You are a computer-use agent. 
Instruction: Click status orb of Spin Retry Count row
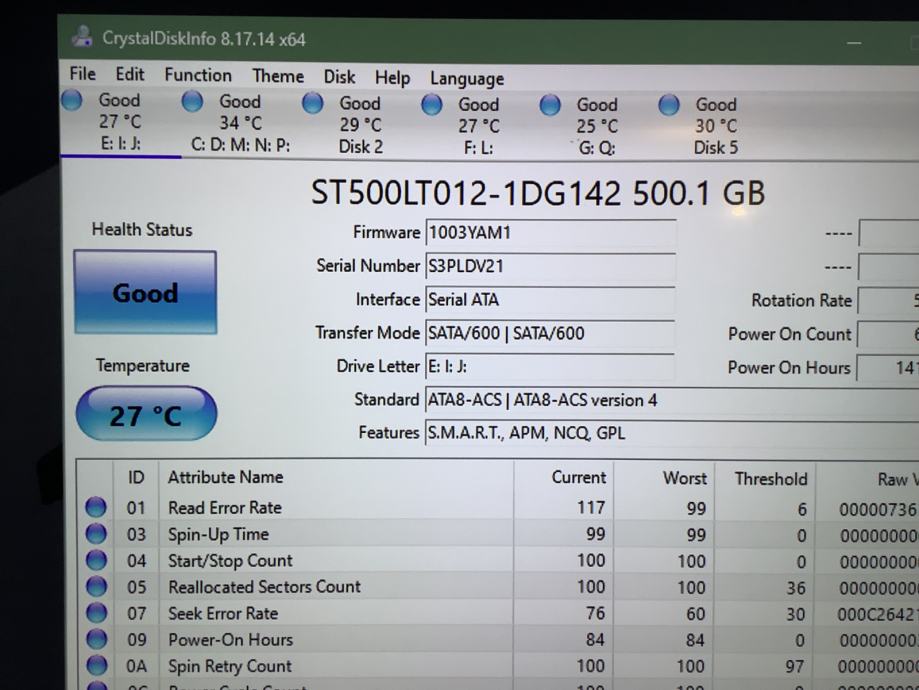97,665
